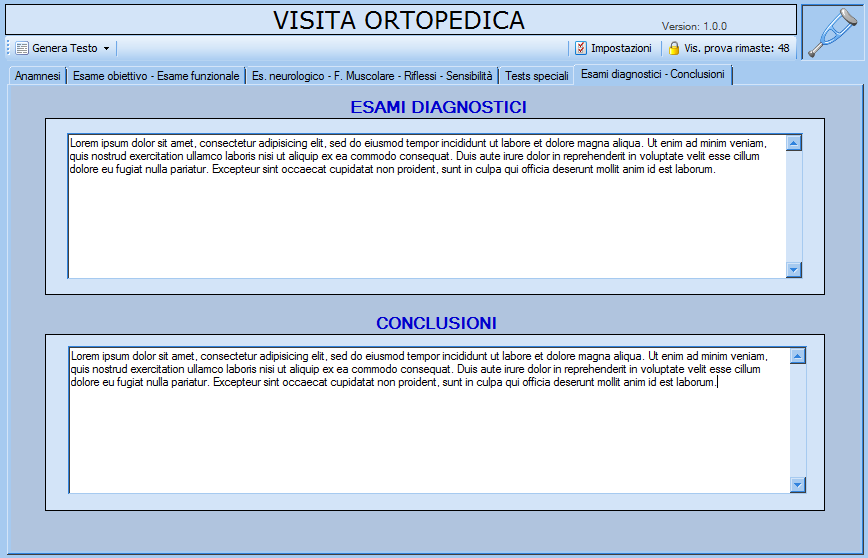Click 'Vis. prova rimaste: 48' label

pos(737,48)
